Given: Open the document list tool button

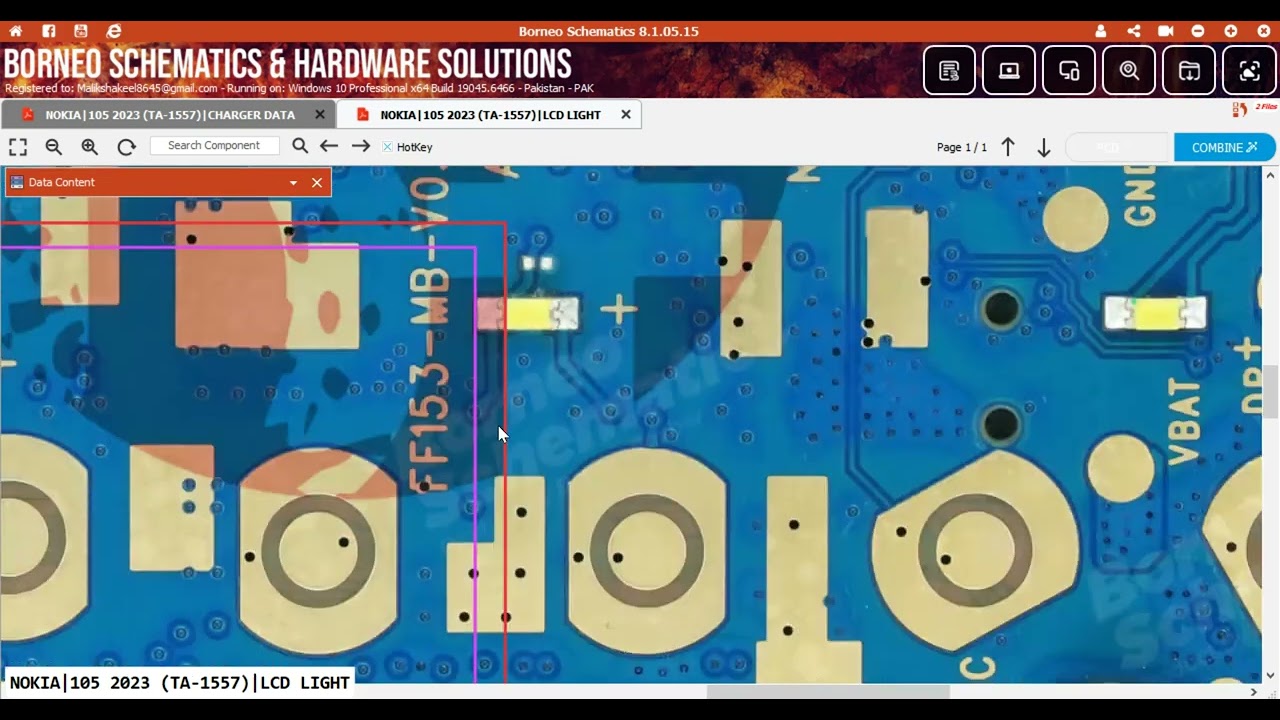Looking at the screenshot, I should point(949,70).
